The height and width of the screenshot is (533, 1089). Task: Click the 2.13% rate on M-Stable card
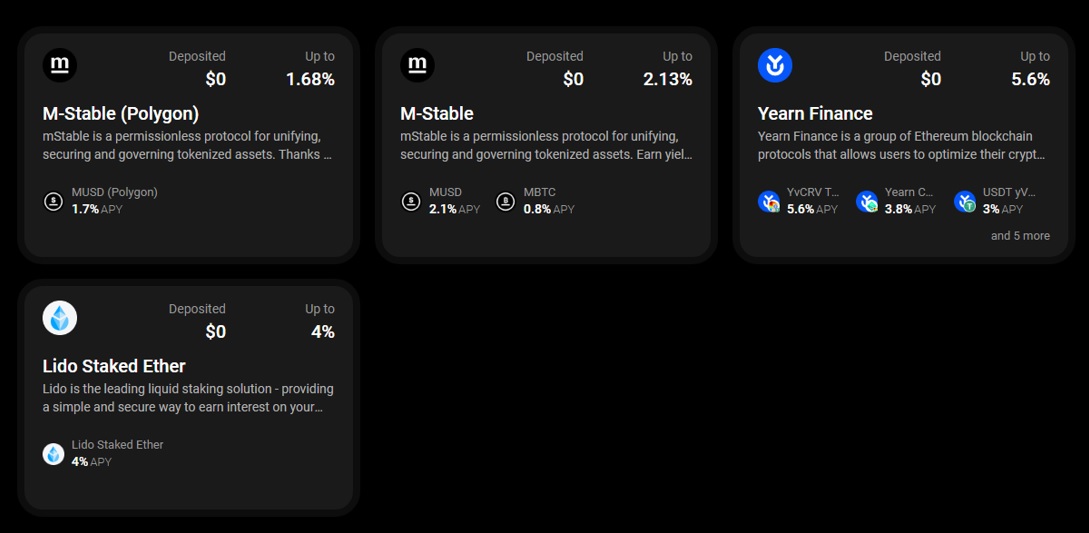(x=667, y=79)
